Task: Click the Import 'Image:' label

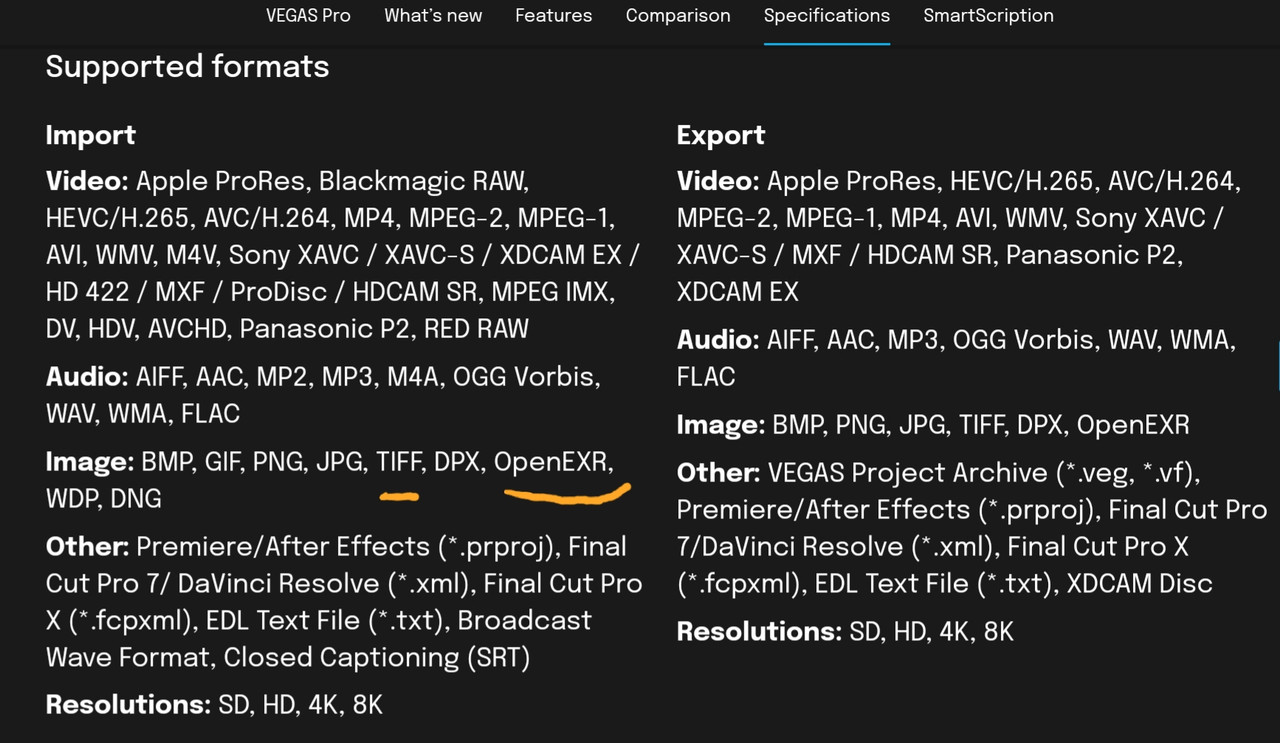Action: [90, 462]
